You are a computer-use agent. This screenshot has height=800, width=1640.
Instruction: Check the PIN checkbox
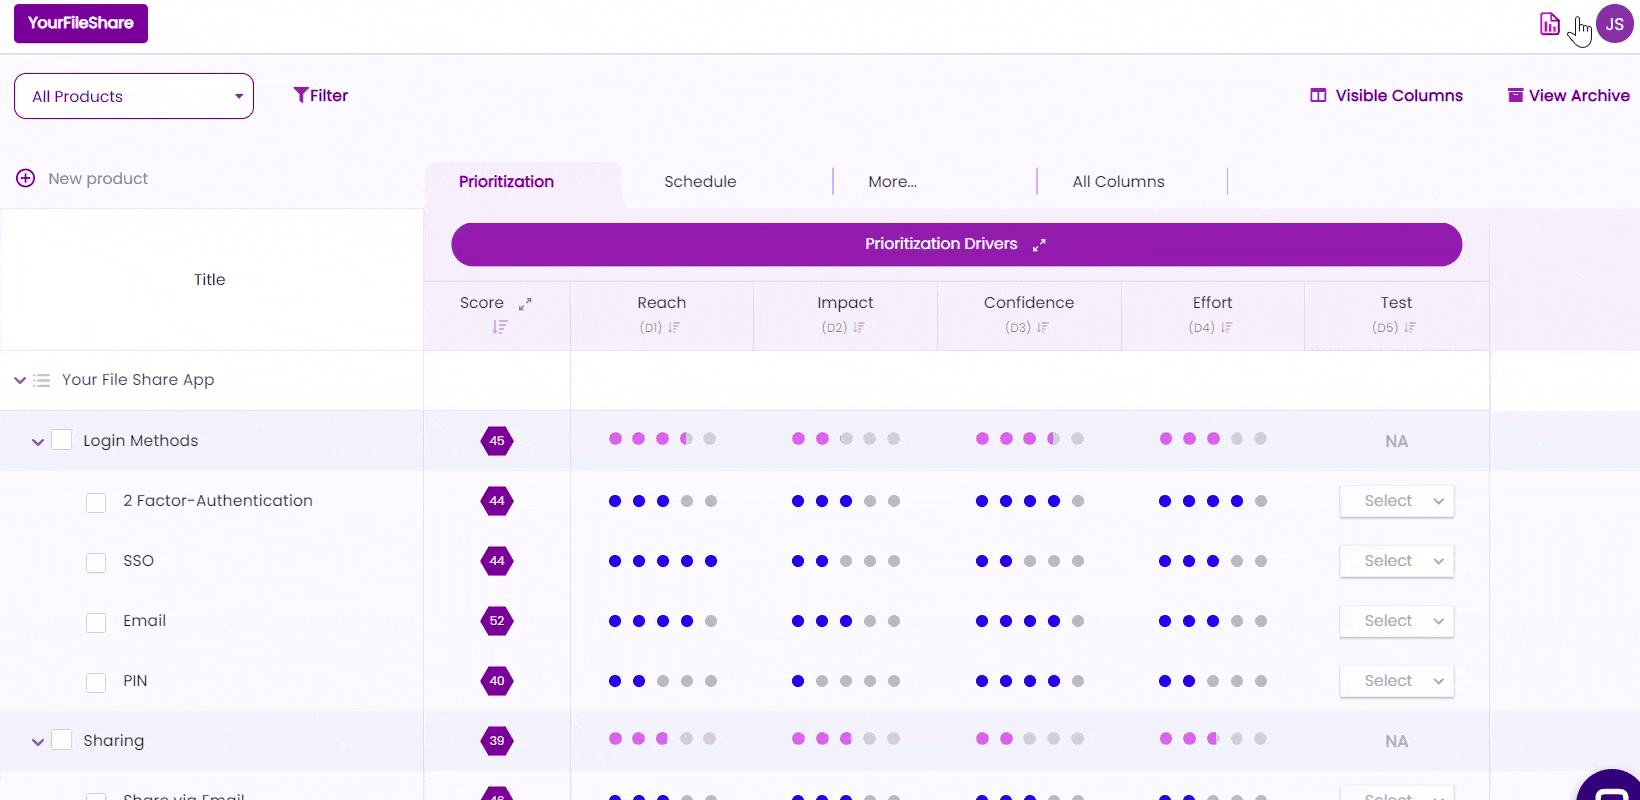[96, 682]
